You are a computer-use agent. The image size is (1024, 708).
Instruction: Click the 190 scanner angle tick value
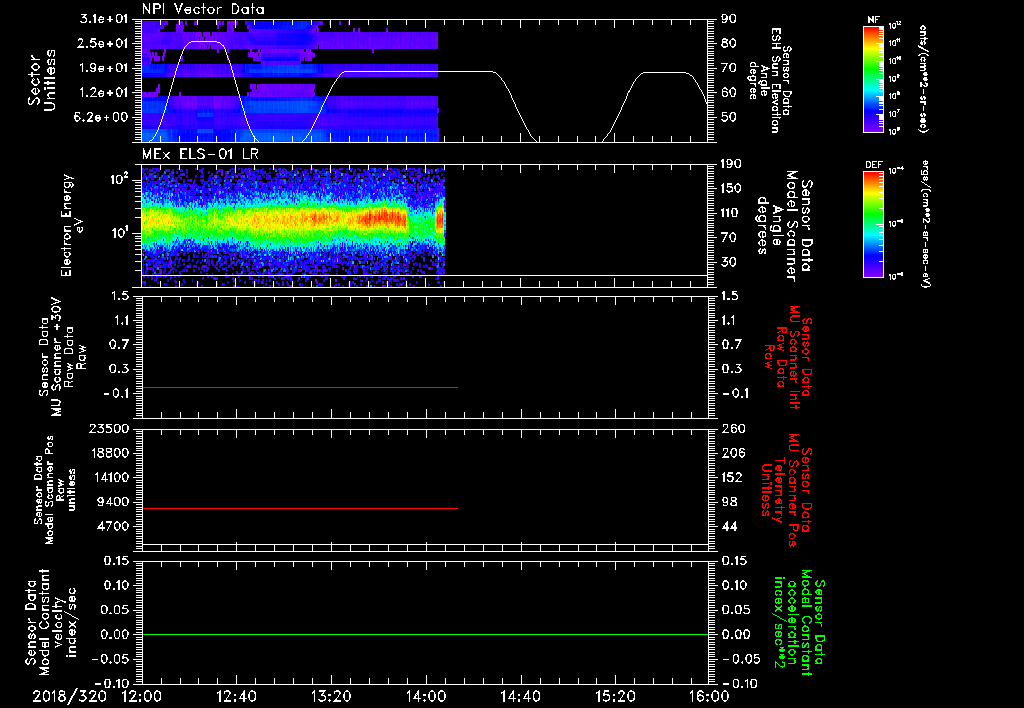coord(731,164)
